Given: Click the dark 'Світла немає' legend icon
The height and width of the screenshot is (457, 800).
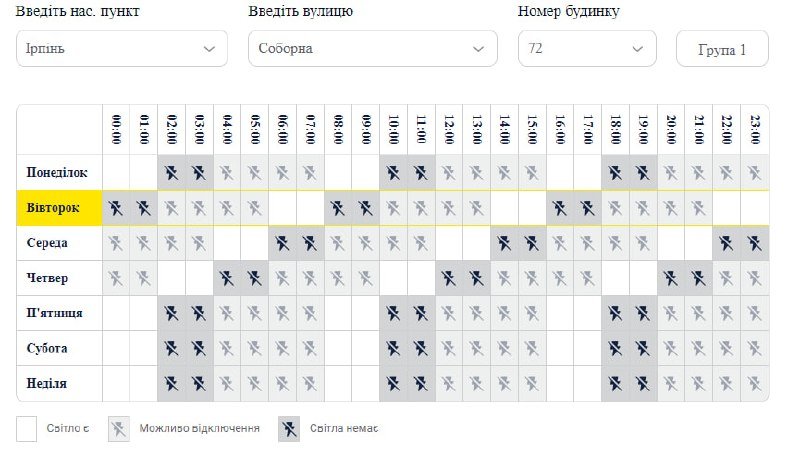Looking at the screenshot, I should pos(290,429).
